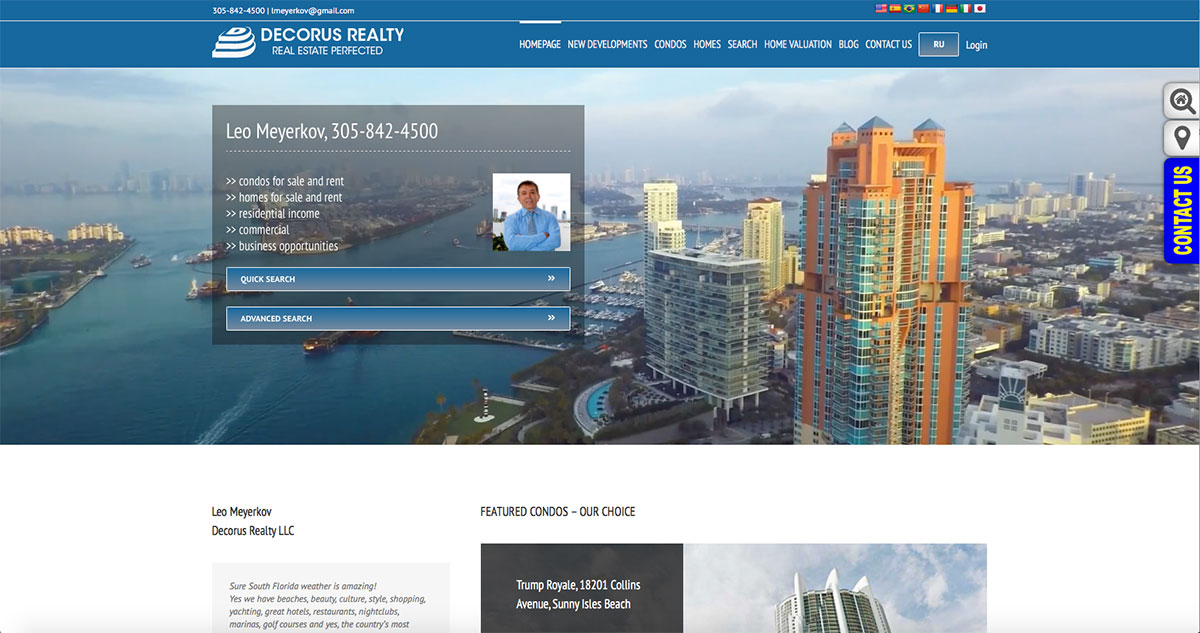The width and height of the screenshot is (1200, 633).
Task: Open the BLOG menu item
Action: tap(848, 44)
